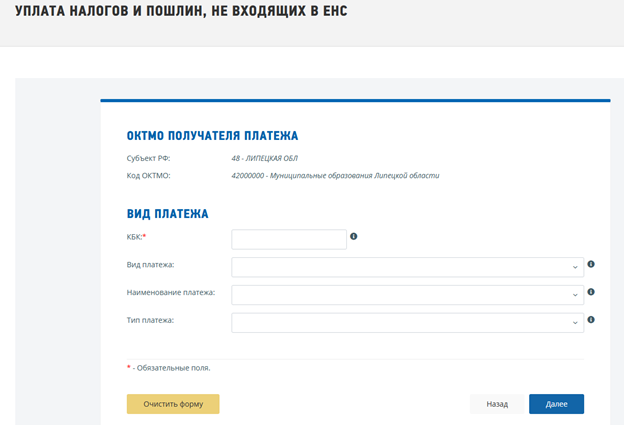Click the Субъект РФ label
Image resolution: width=624 pixels, height=425 pixels.
148,158
